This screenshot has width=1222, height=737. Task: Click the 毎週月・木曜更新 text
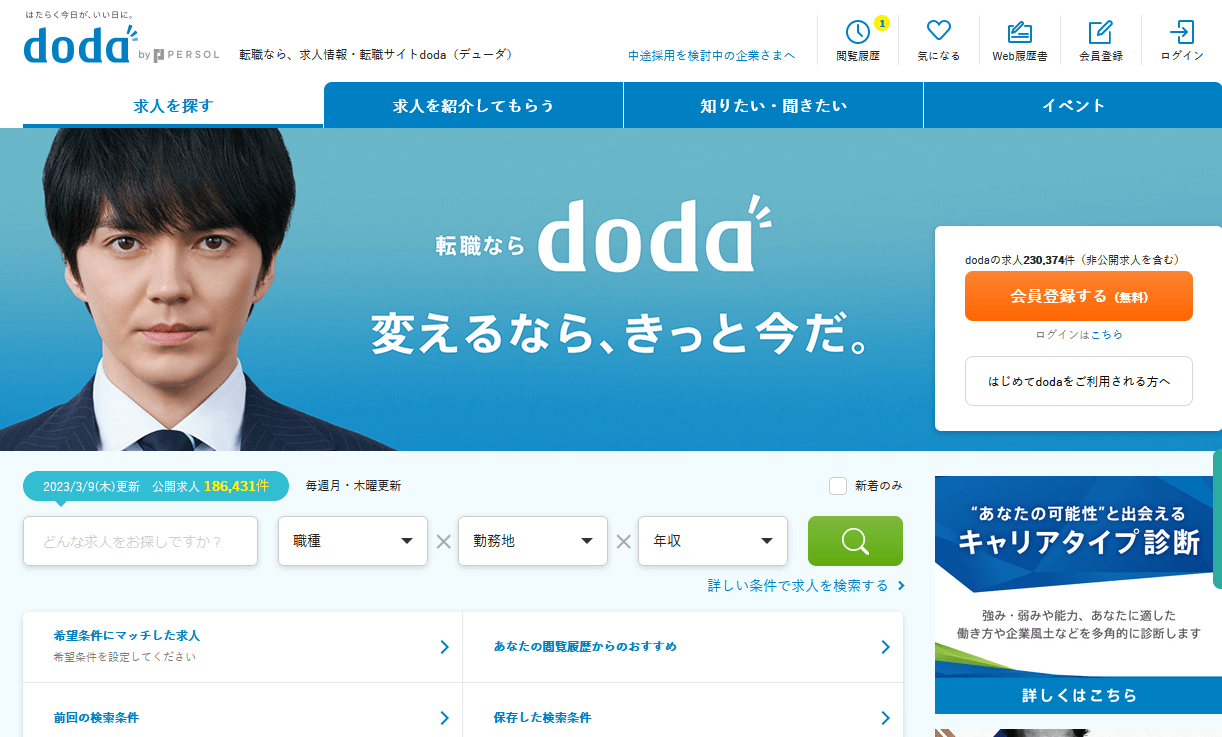coord(353,486)
